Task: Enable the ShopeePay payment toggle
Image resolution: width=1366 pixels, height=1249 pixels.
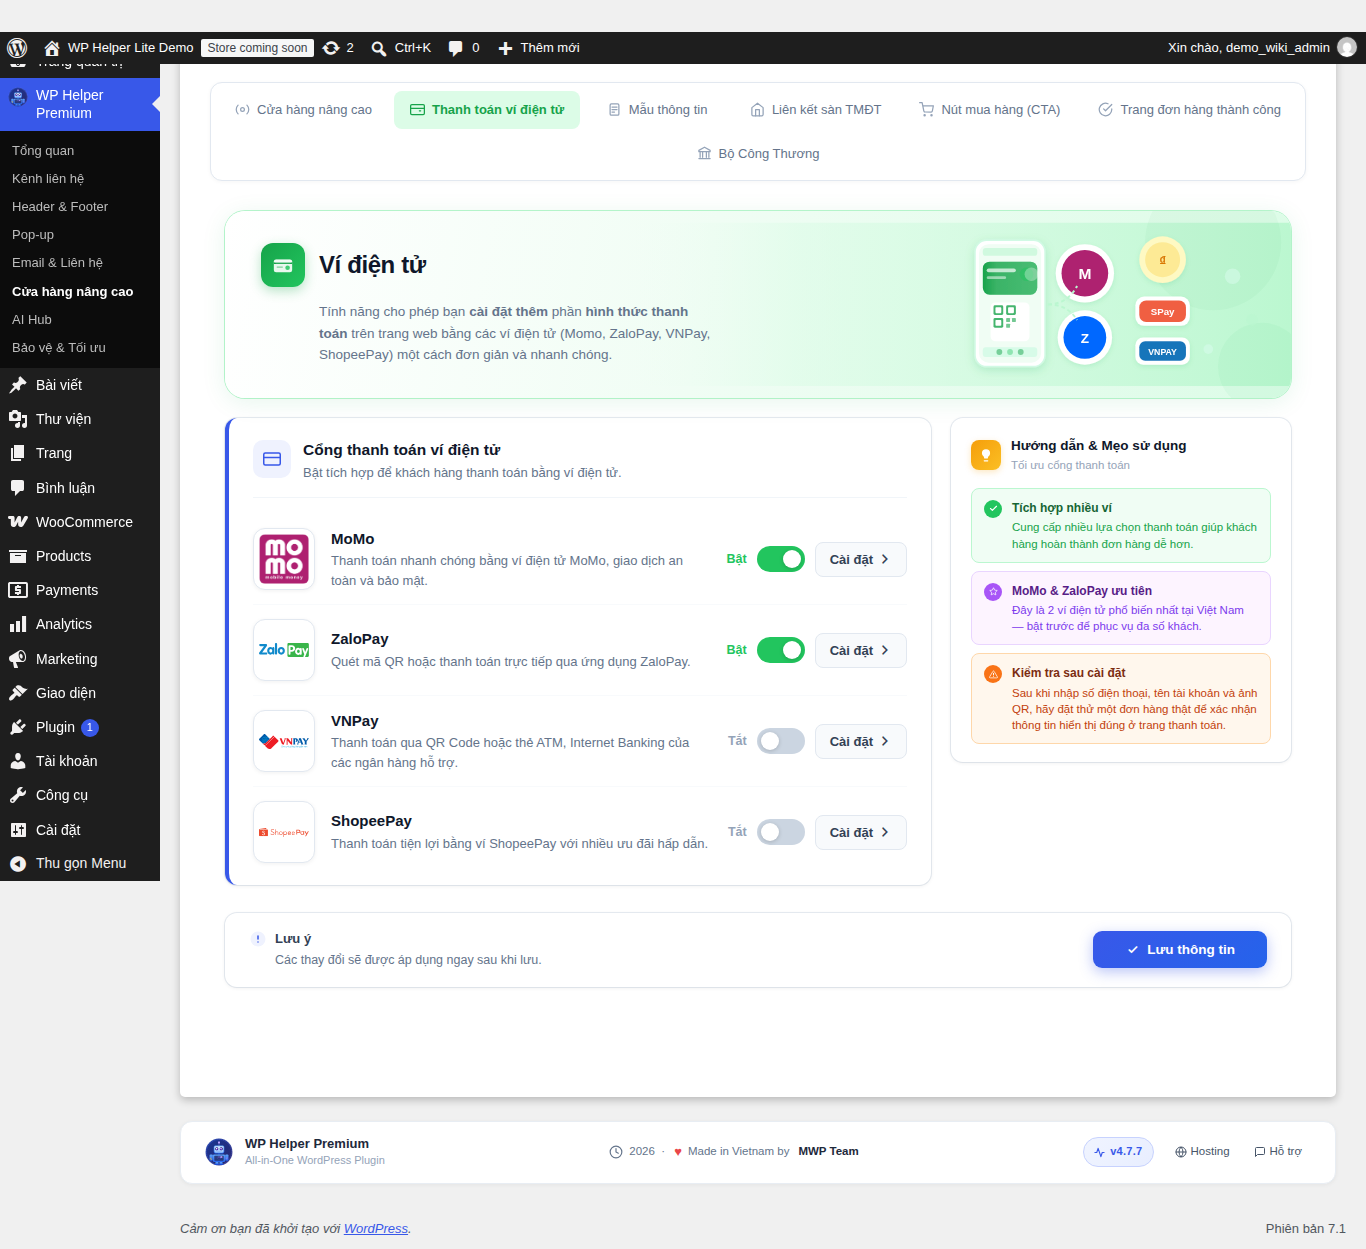Action: [781, 832]
